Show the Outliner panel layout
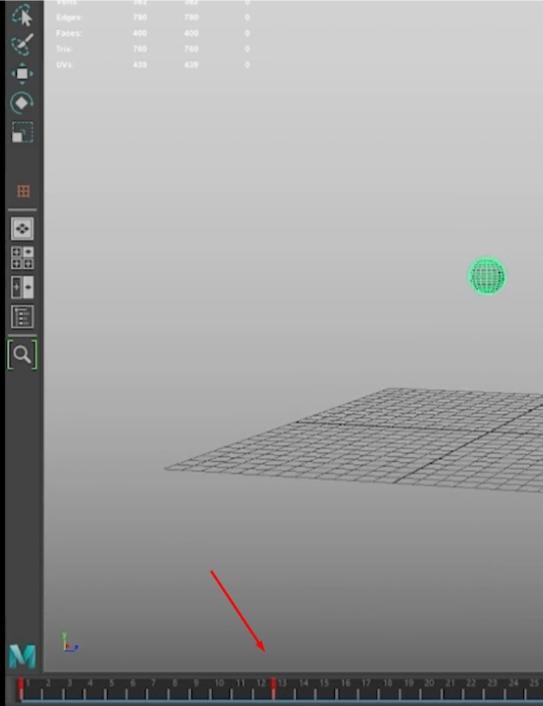 click(22, 317)
